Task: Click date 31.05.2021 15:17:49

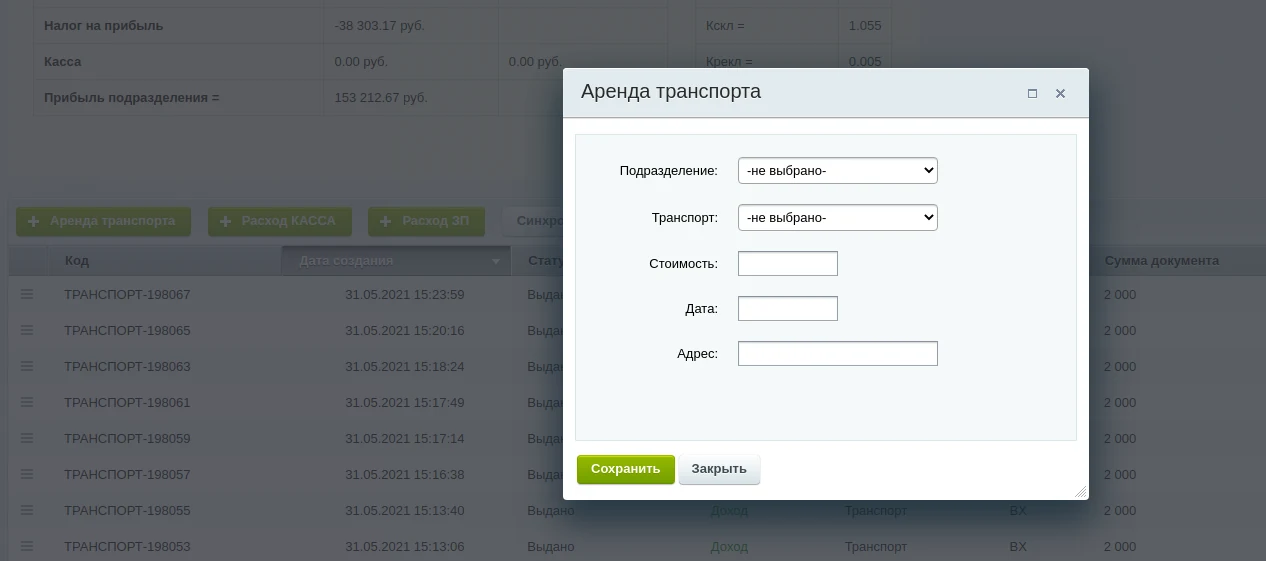Action: pos(405,403)
